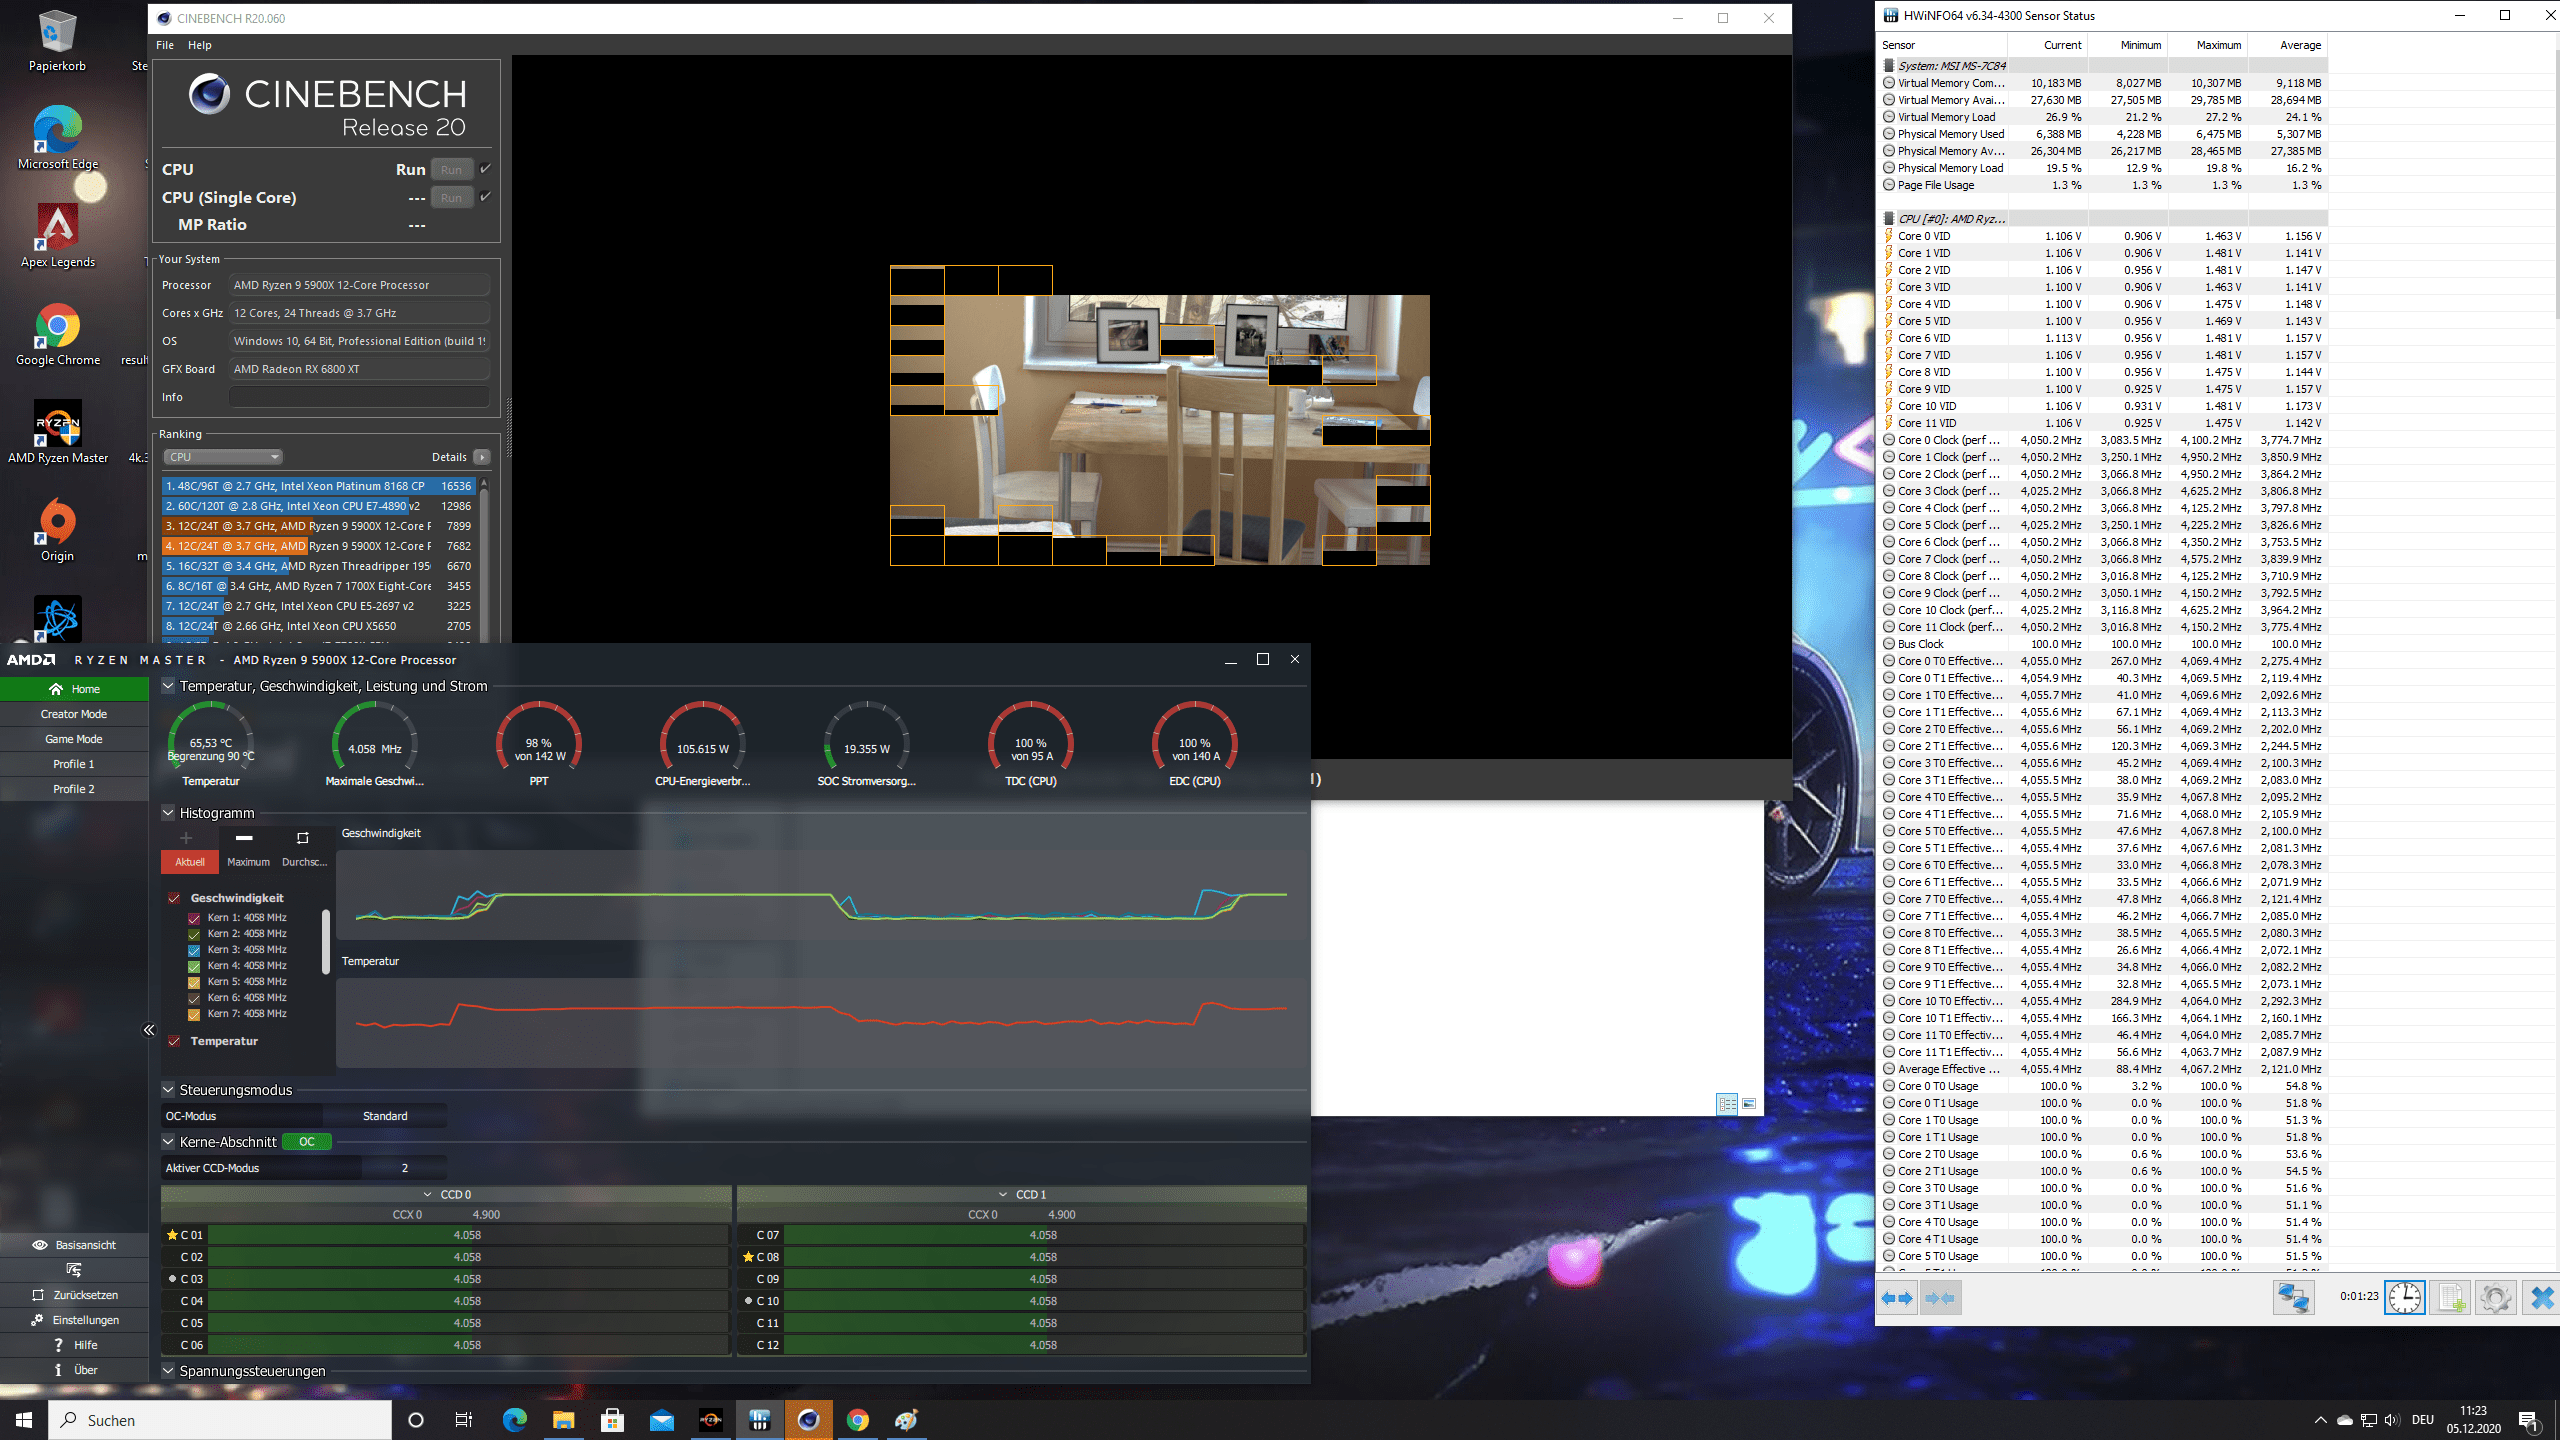Click Cinebench icon in taskbar
2560x1440 pixels.
point(808,1420)
